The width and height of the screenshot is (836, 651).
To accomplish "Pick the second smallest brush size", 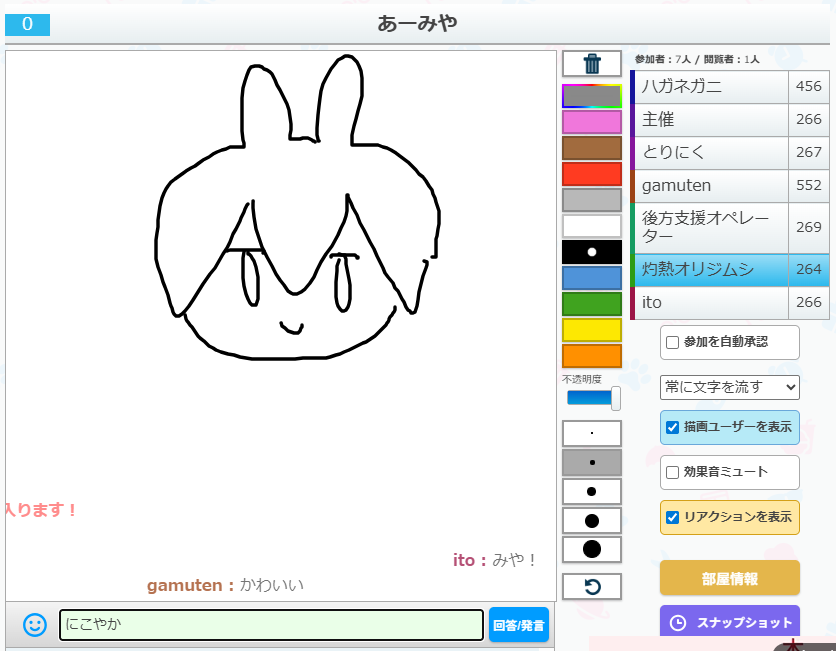I will click(592, 463).
